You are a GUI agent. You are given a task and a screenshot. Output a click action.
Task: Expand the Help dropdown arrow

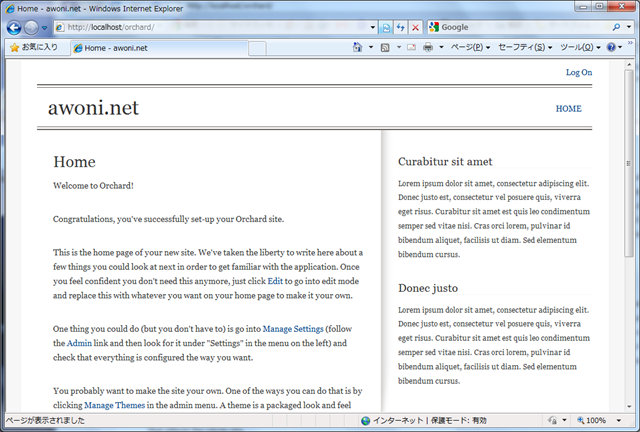620,47
